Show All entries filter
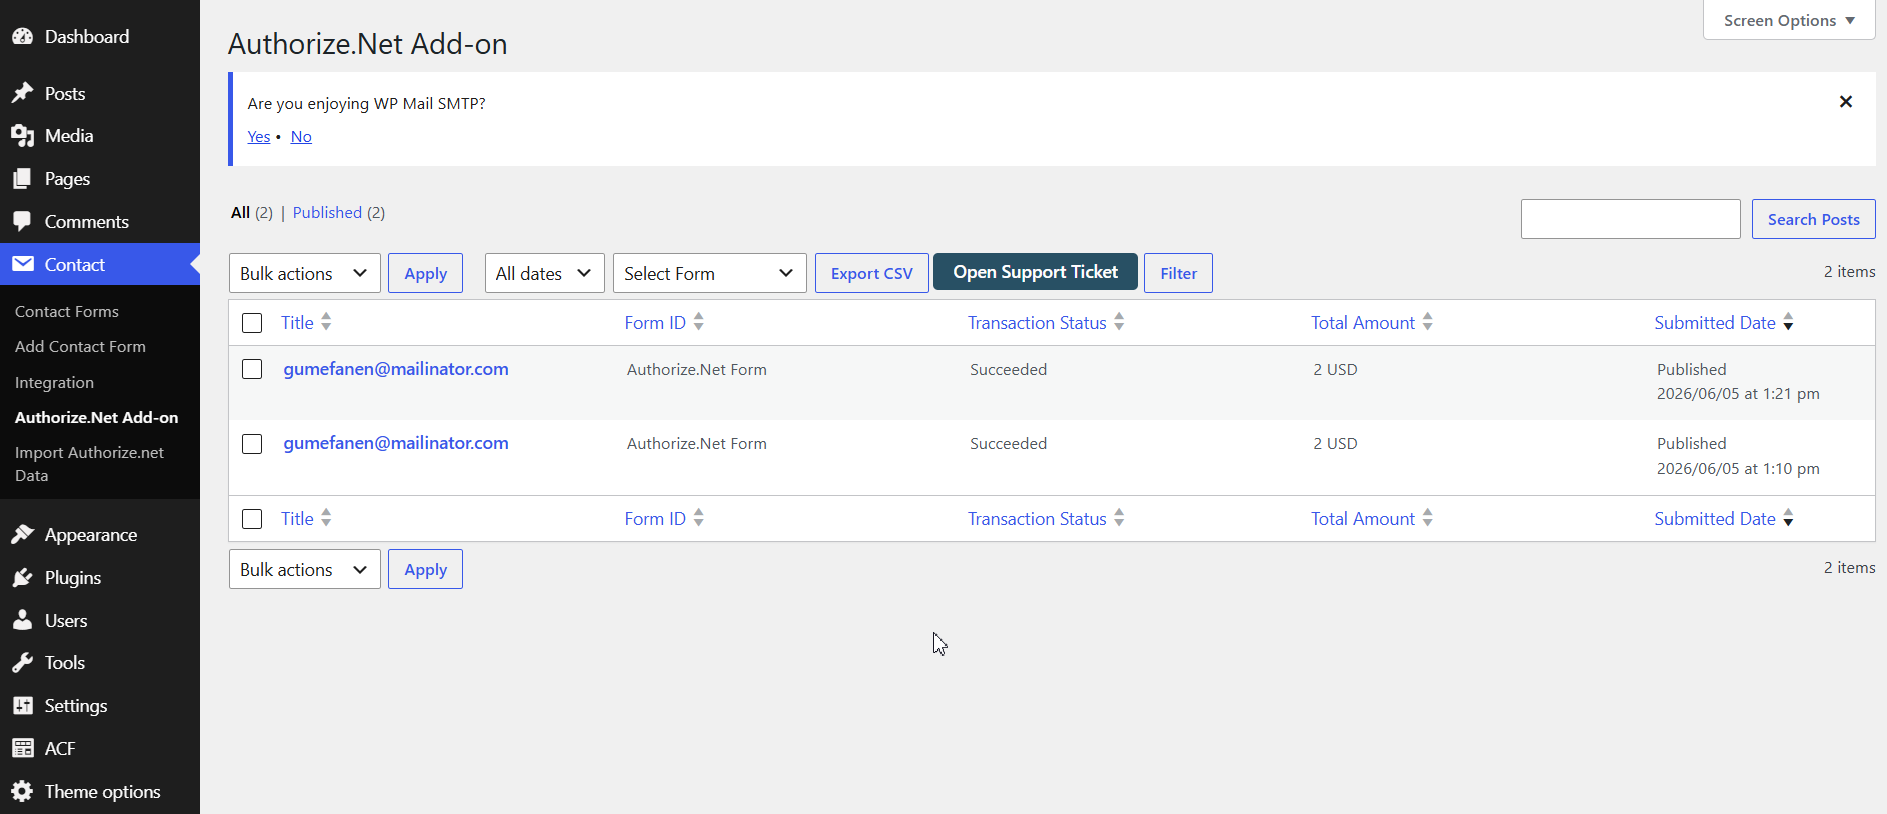 pos(240,212)
